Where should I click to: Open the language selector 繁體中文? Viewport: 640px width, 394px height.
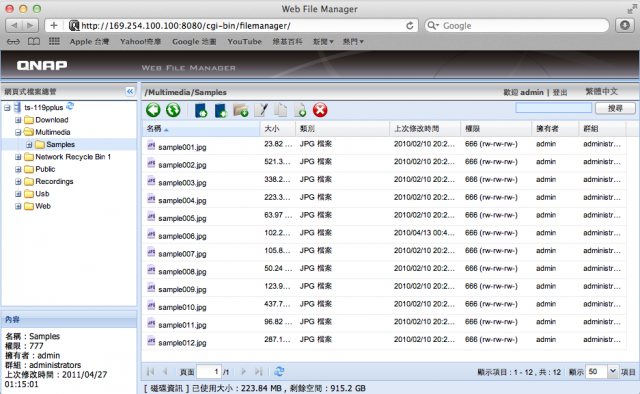602,91
